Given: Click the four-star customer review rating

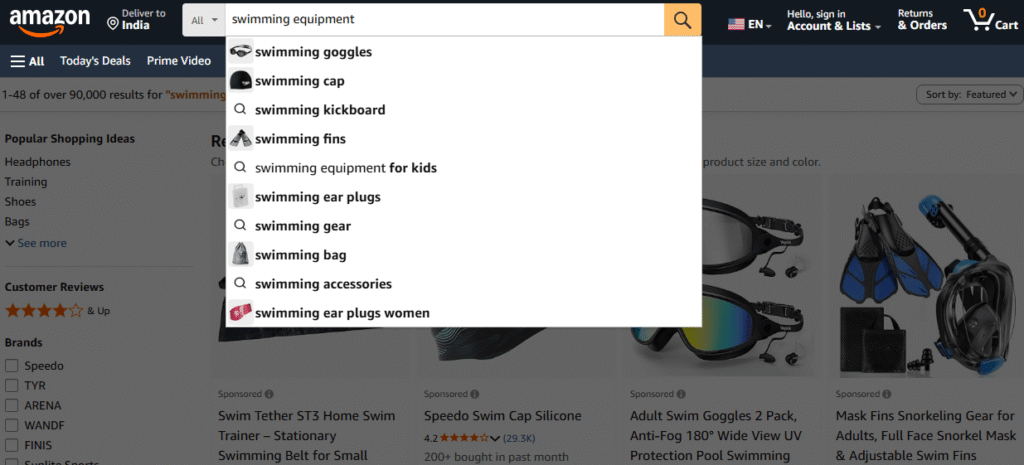Looking at the screenshot, I should pyautogui.click(x=45, y=310).
